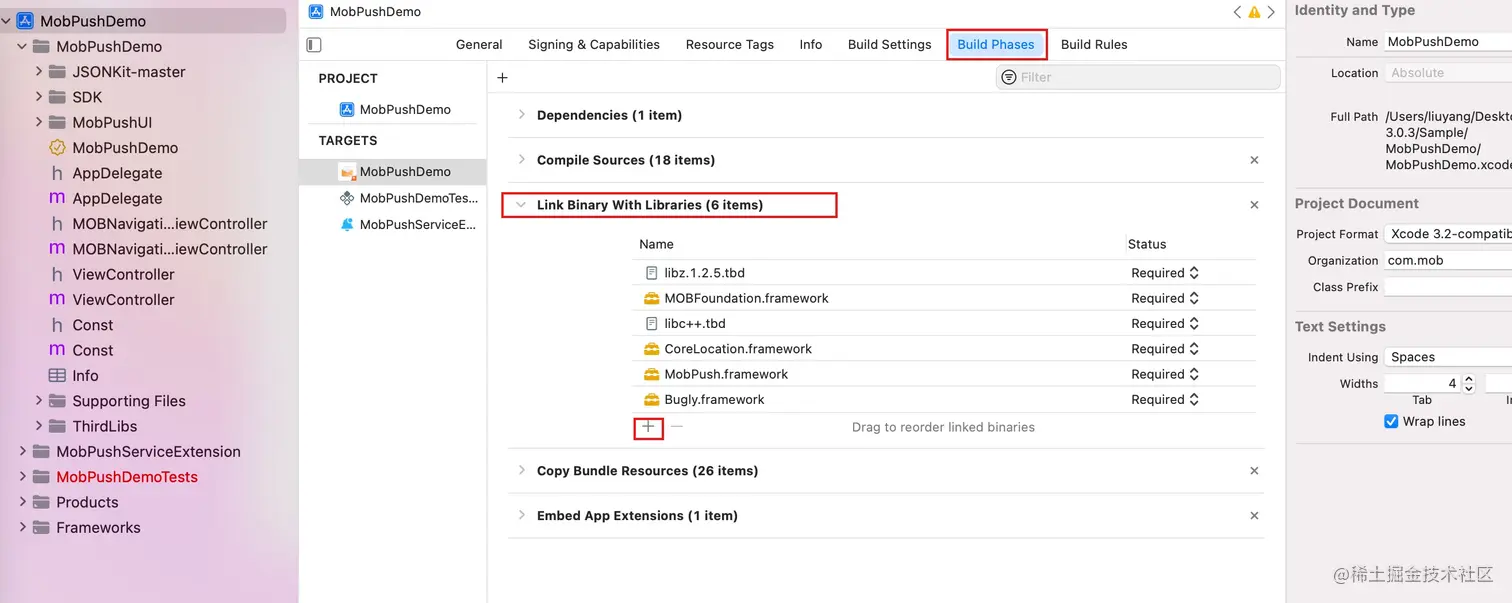Image resolution: width=1512 pixels, height=603 pixels.
Task: Adjust the Tab width stepper
Action: click(x=1469, y=384)
